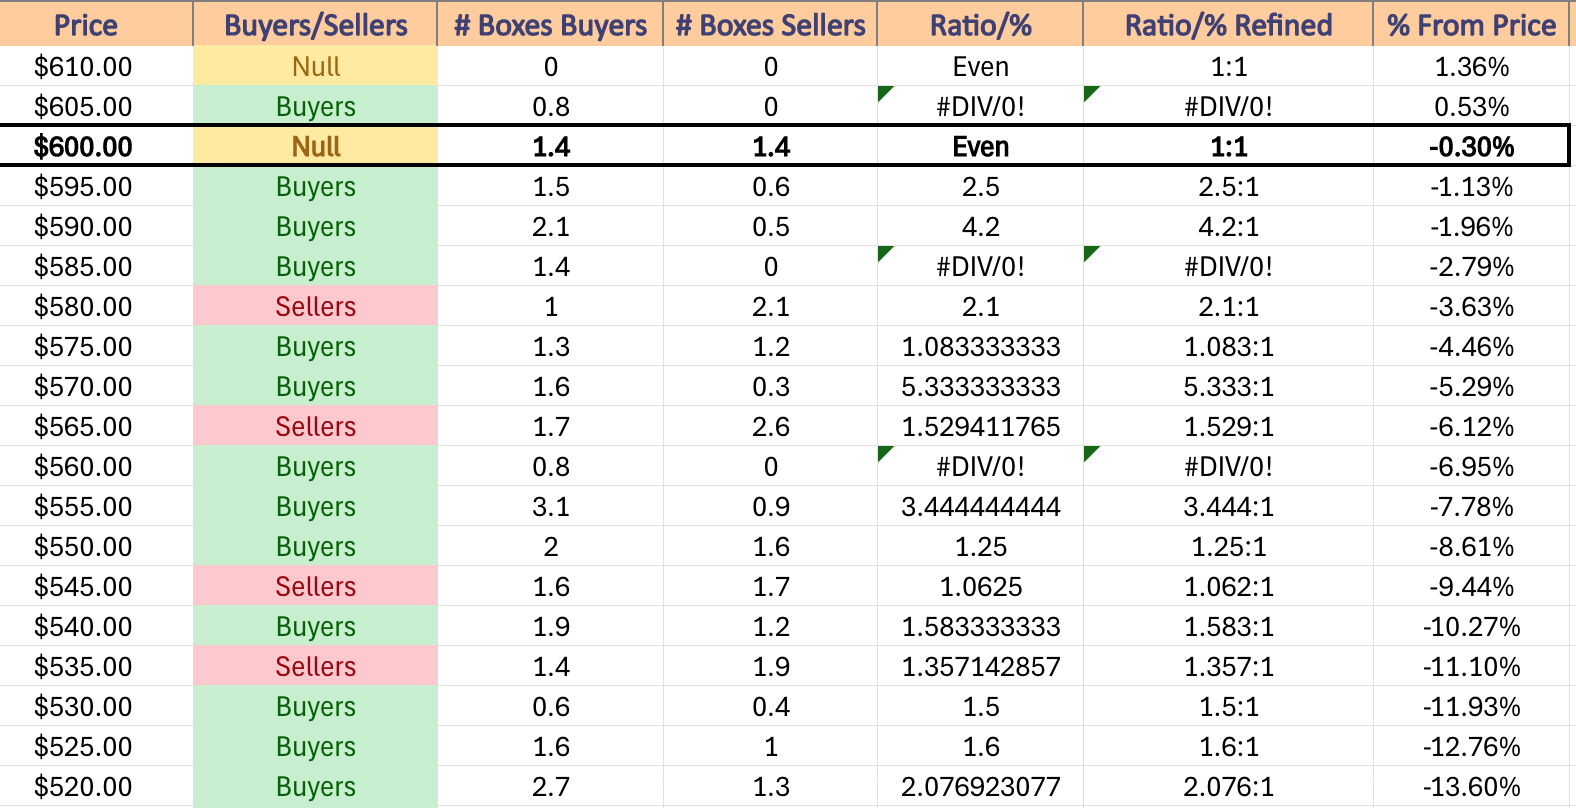
Task: Click the -6.12% cell
Action: click(1471, 426)
